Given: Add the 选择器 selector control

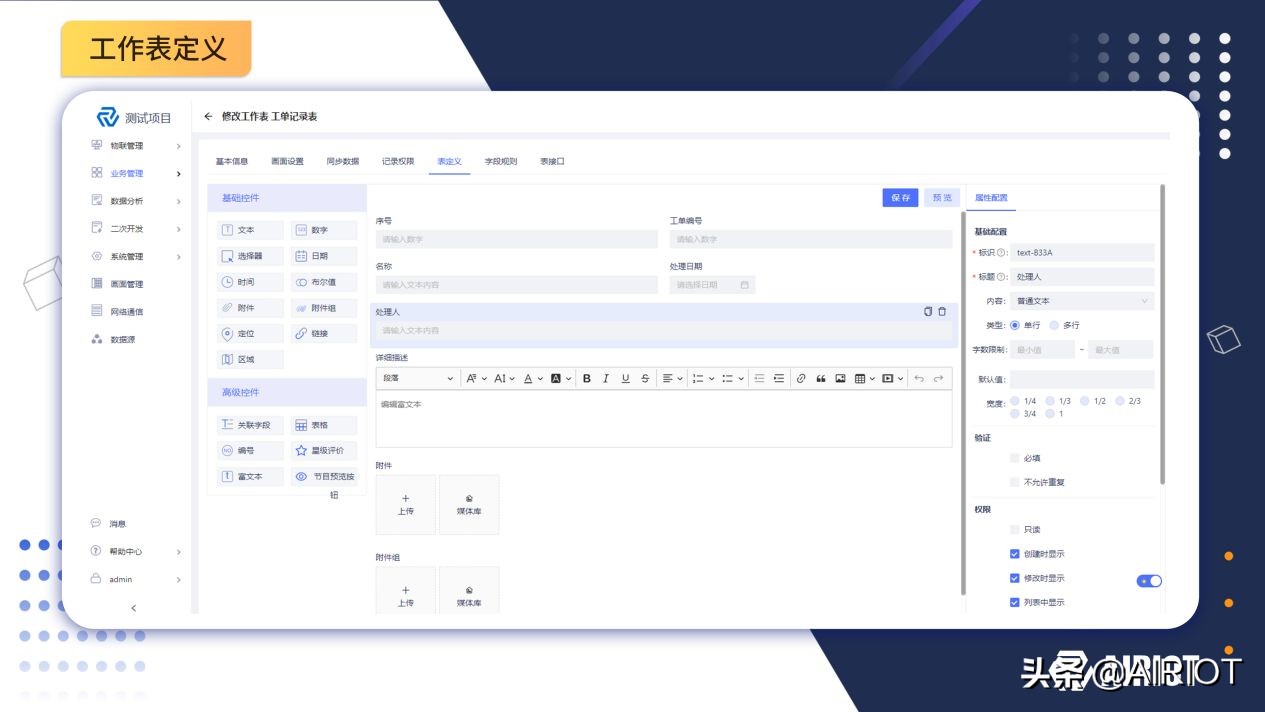Looking at the screenshot, I should point(250,256).
